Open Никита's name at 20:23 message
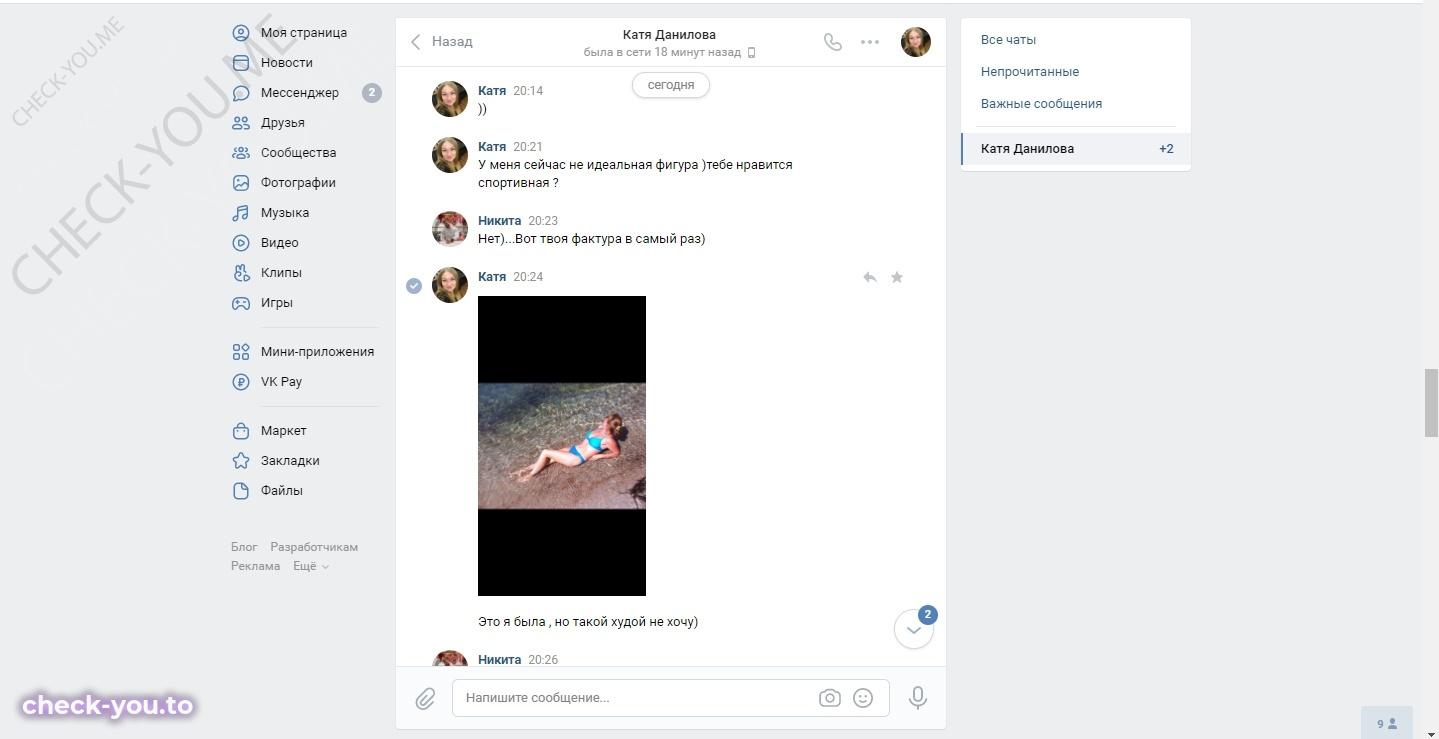The height and width of the screenshot is (739, 1439). pos(499,221)
